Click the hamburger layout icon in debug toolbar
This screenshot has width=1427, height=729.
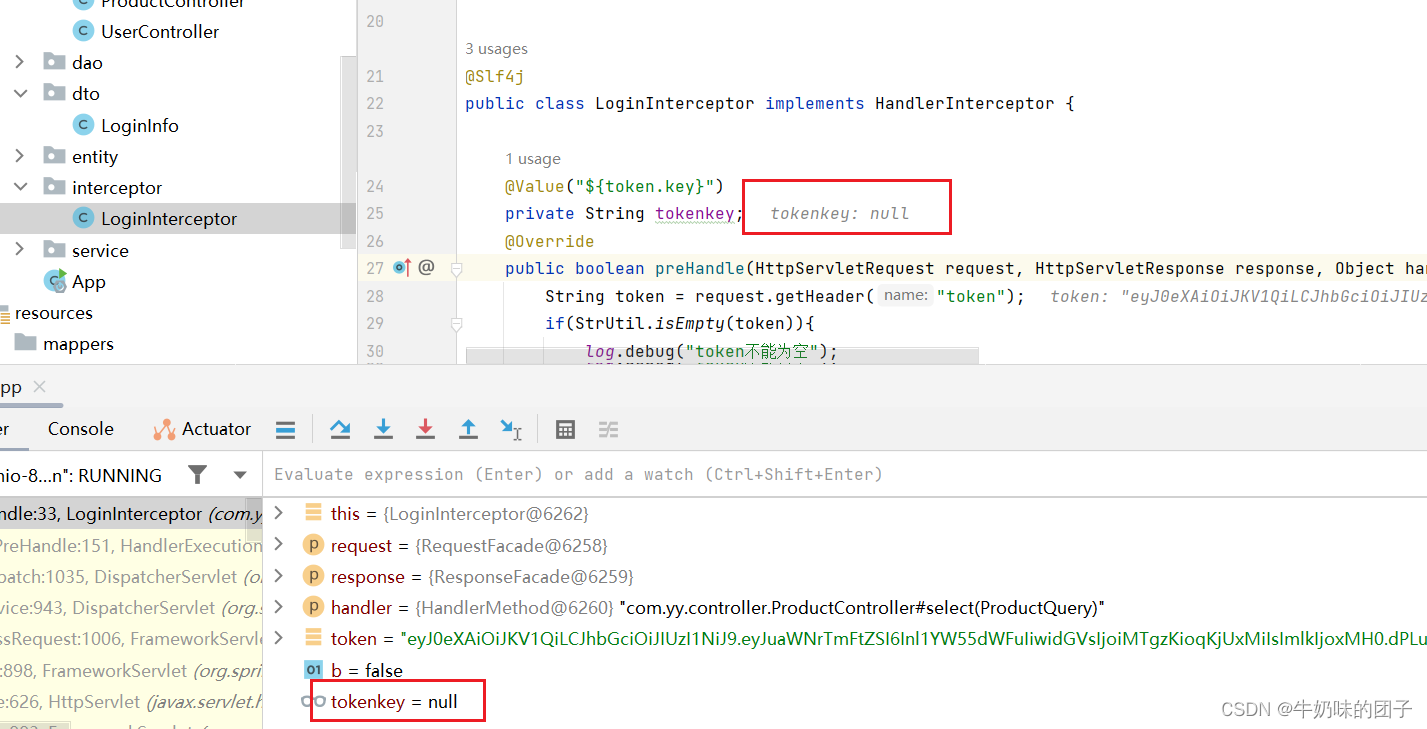pyautogui.click(x=285, y=429)
